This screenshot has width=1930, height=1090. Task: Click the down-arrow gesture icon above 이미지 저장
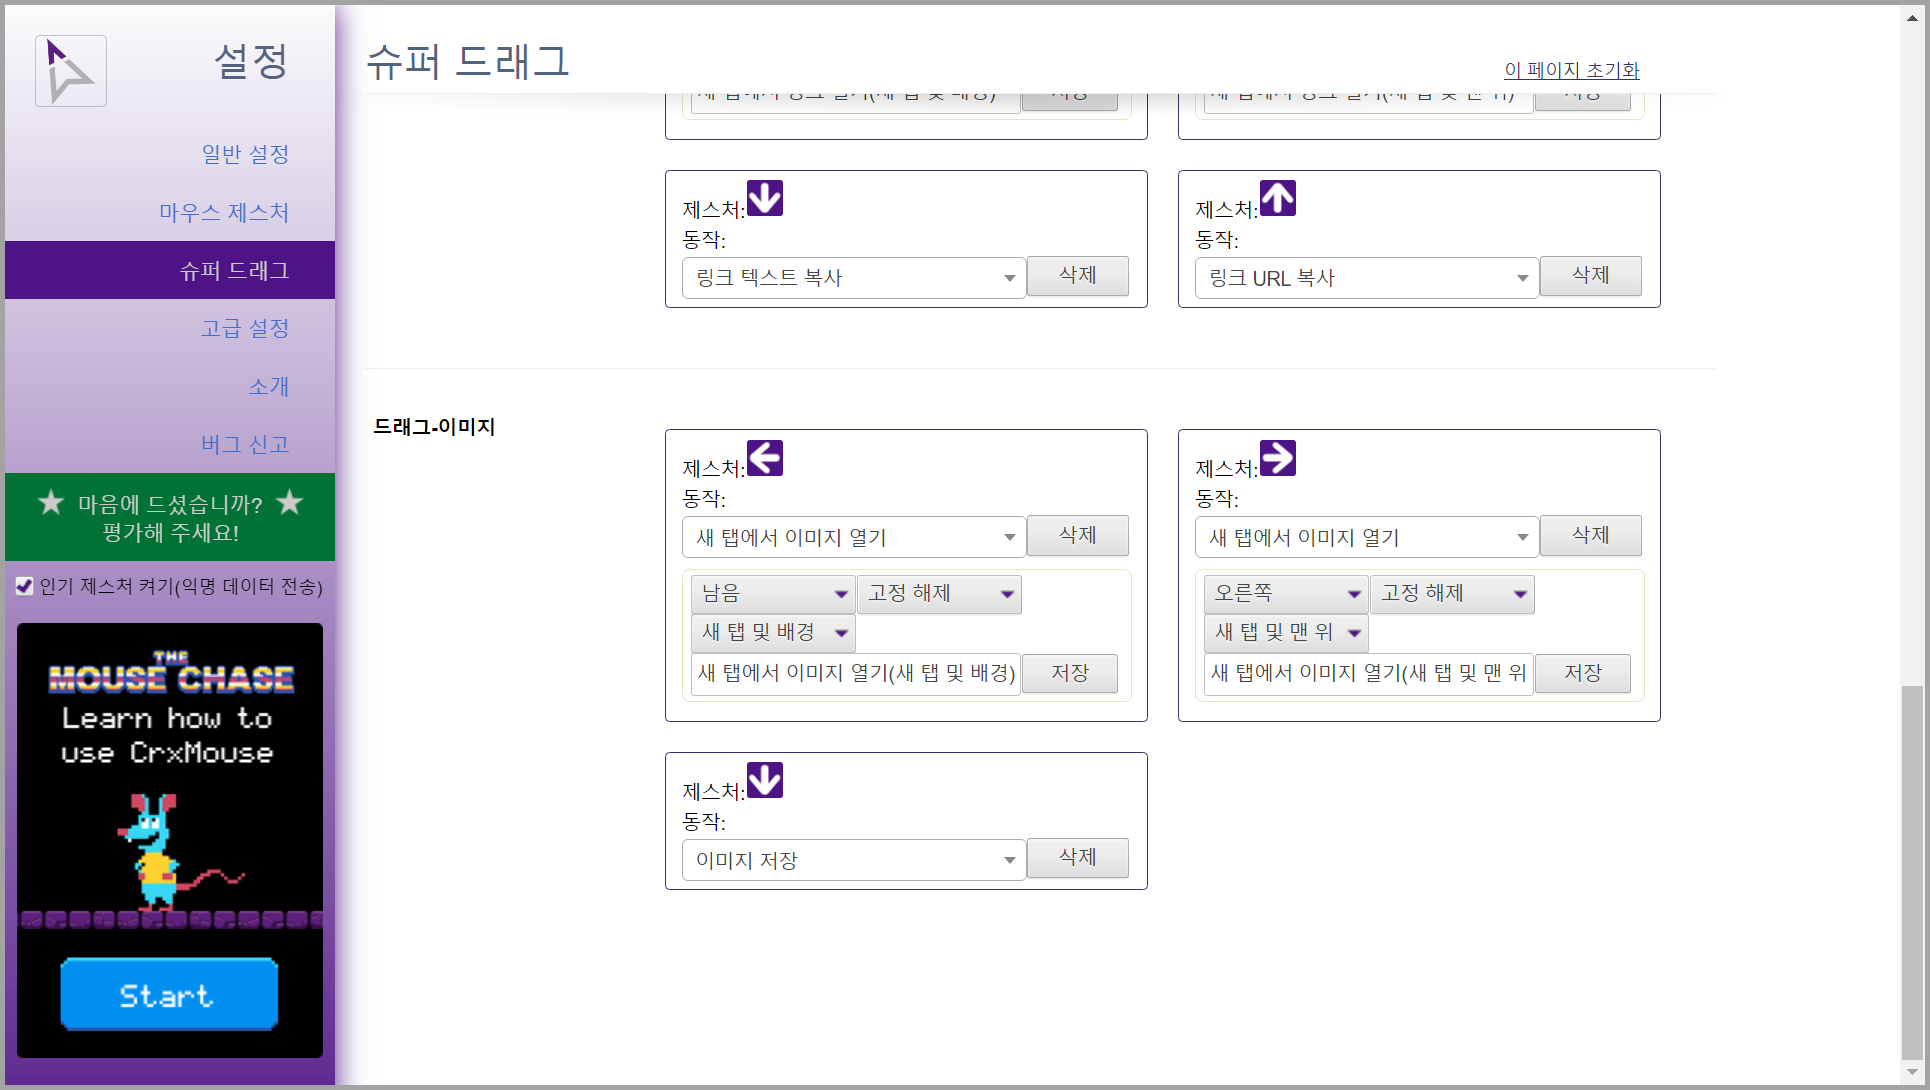765,780
